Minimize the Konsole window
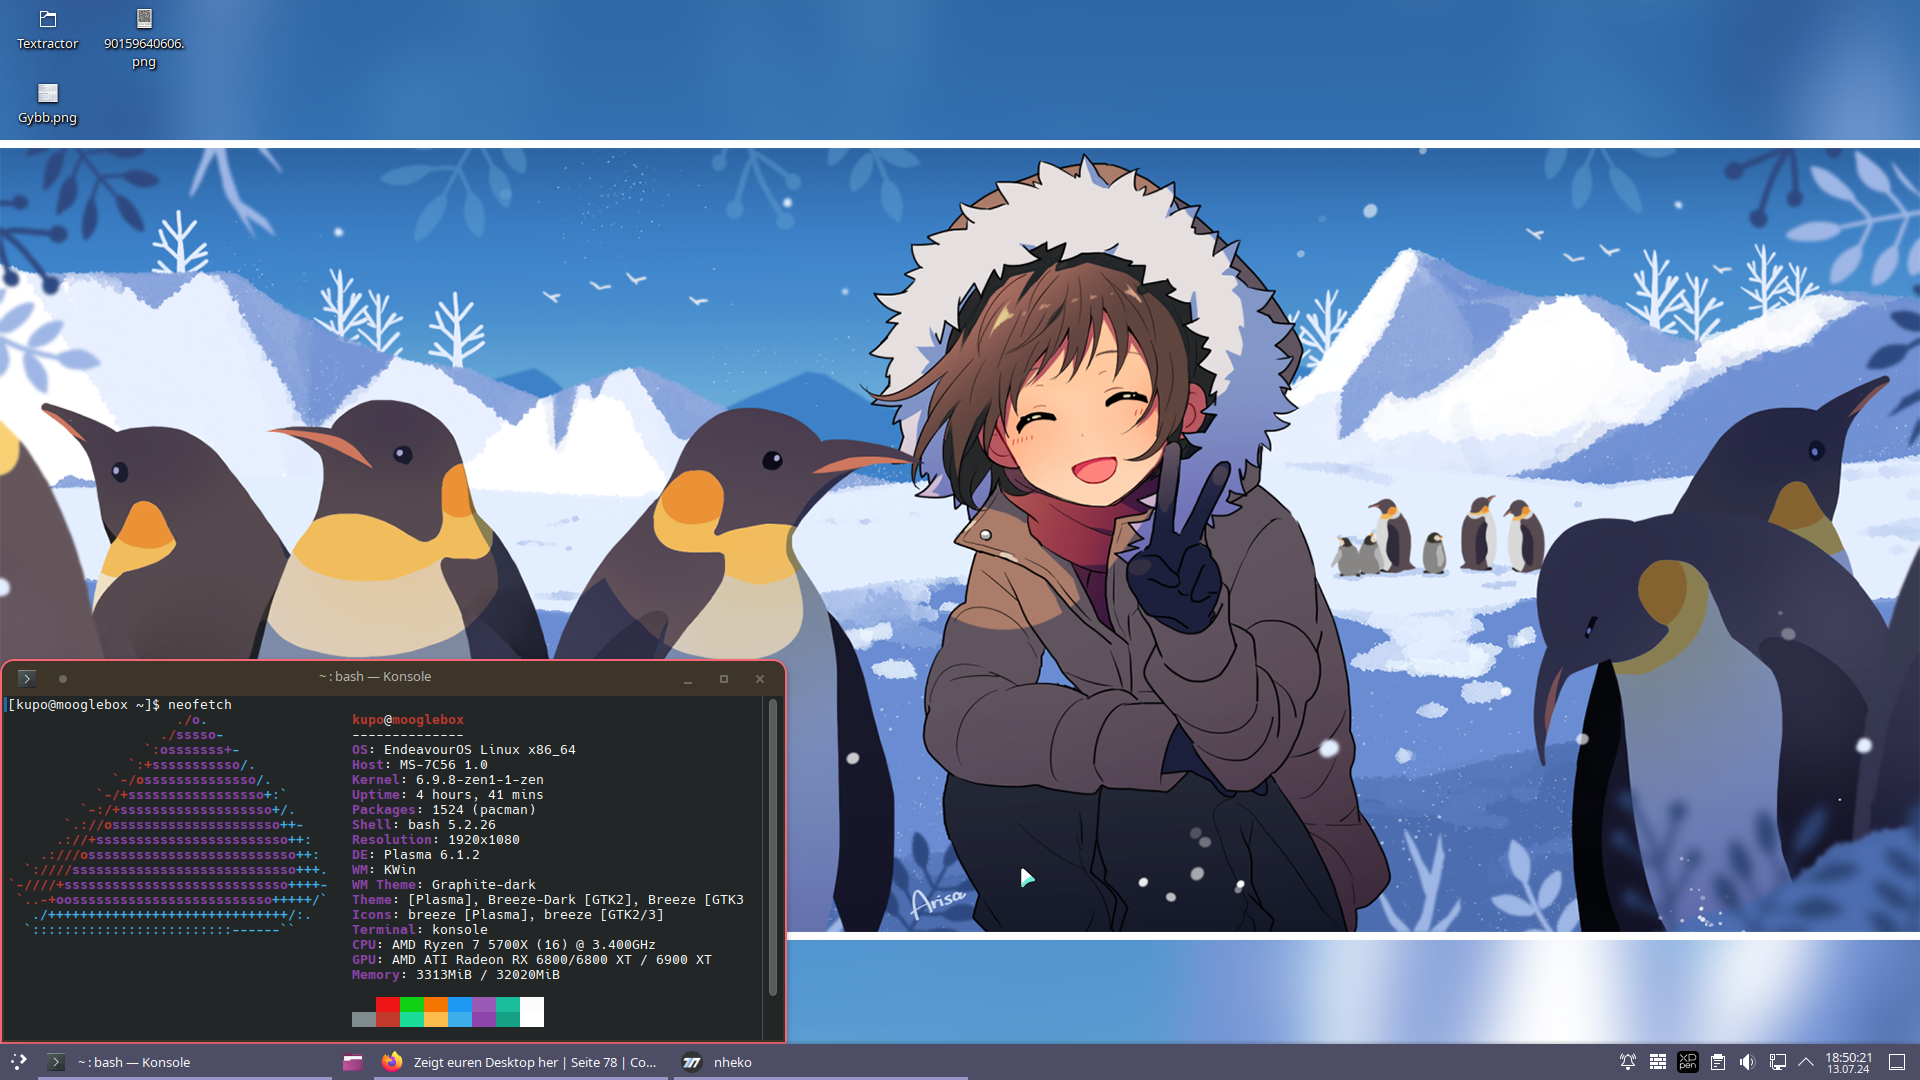 pos(688,678)
